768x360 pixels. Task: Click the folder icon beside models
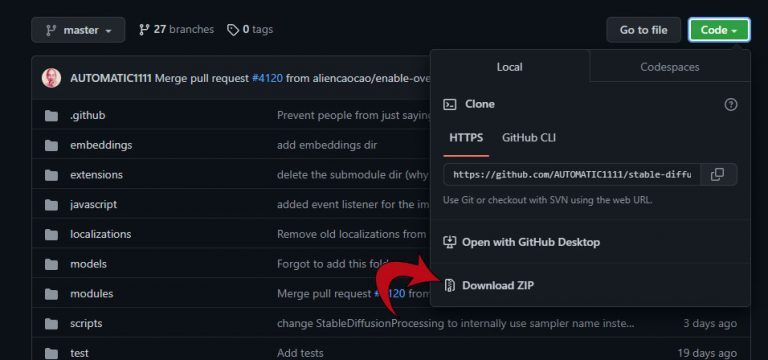coord(51,264)
